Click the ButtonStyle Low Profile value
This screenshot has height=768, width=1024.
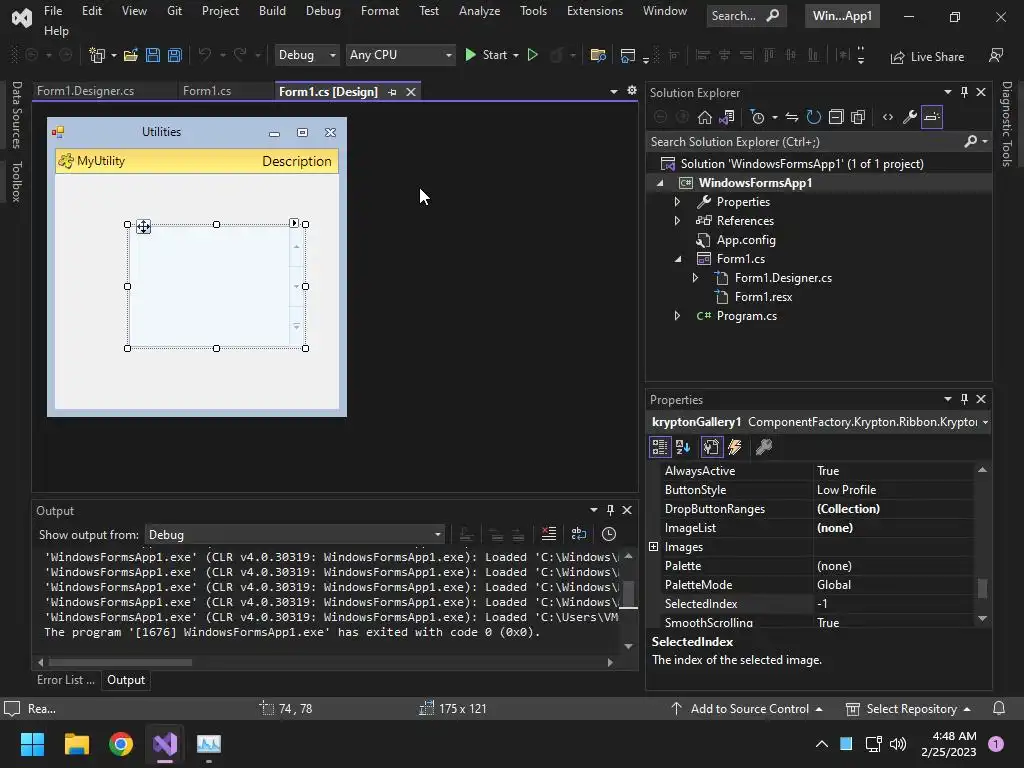[893, 490]
